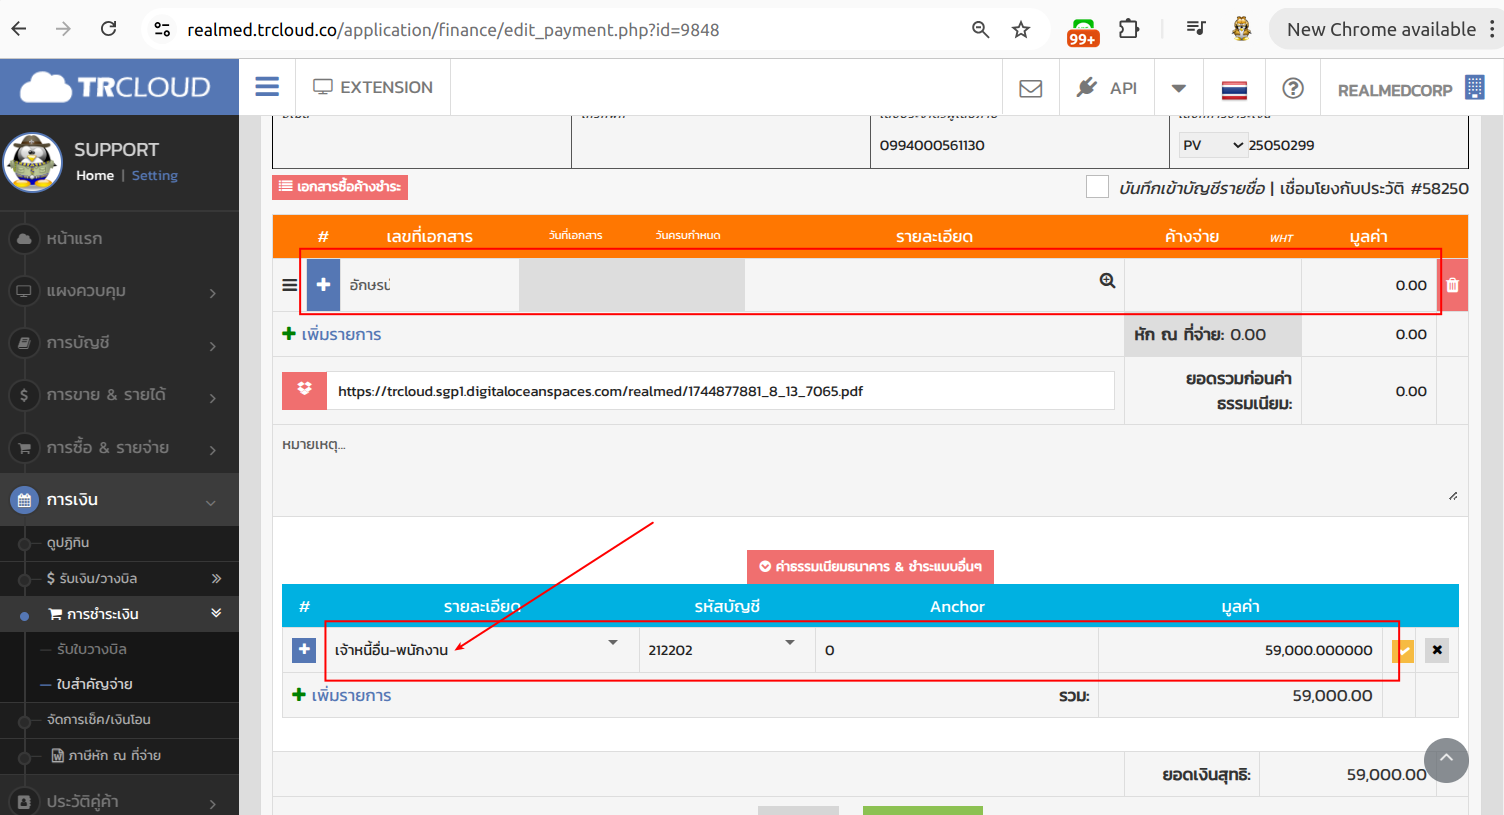Open the Chrome extensions puzzle icon
The height and width of the screenshot is (815, 1504).
[1129, 29]
